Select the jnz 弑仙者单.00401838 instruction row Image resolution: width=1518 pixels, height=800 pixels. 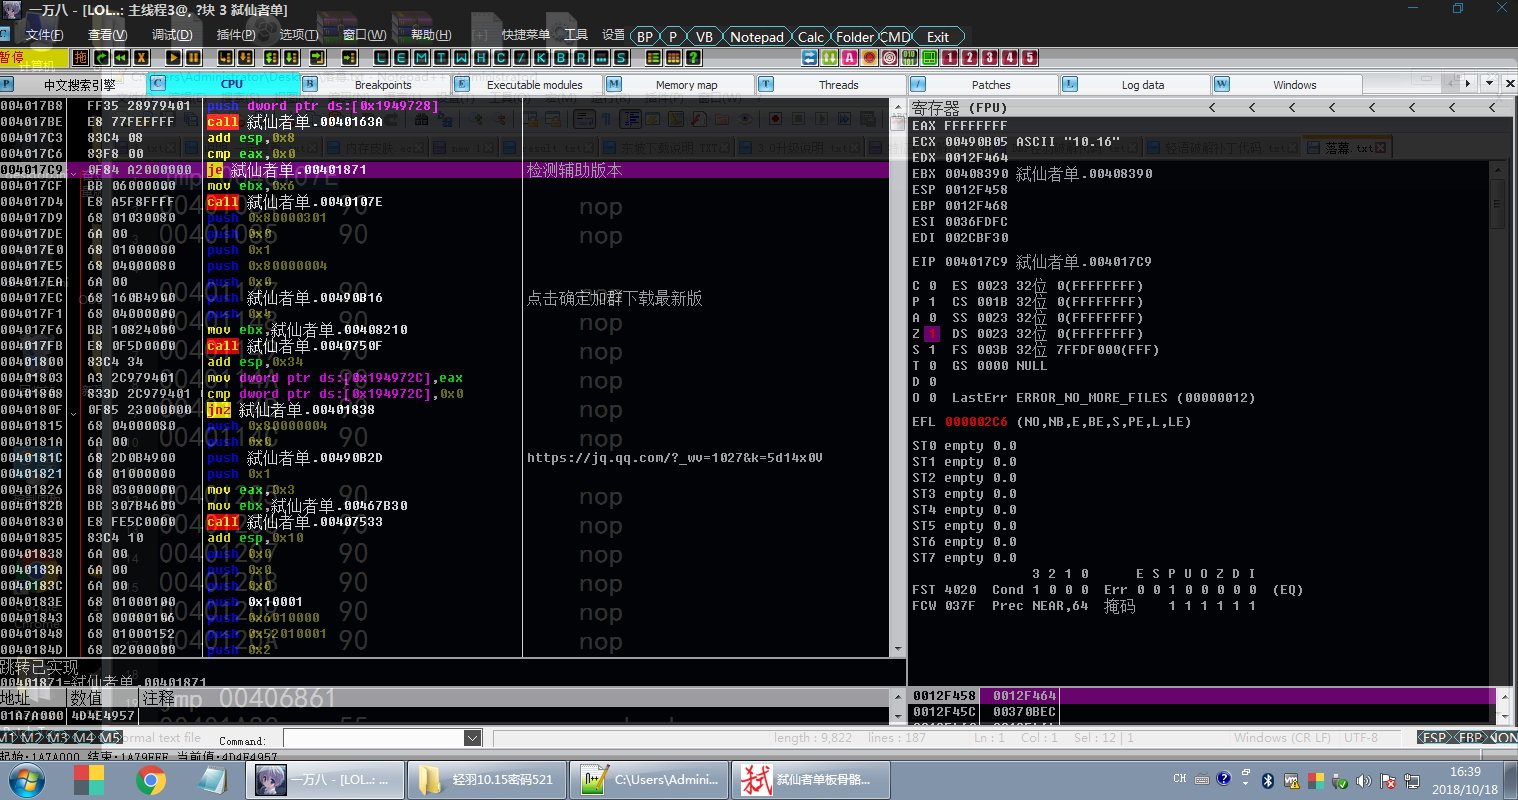point(445,410)
